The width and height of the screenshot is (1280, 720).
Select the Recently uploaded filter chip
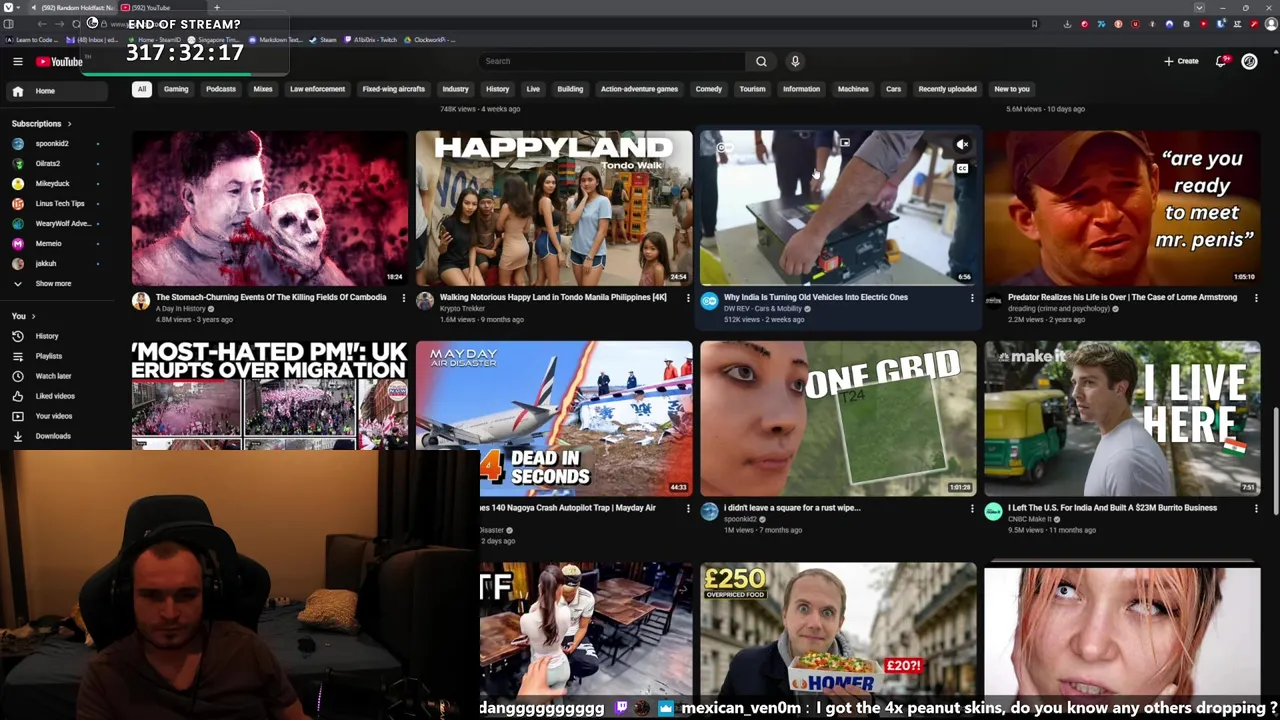tap(947, 89)
